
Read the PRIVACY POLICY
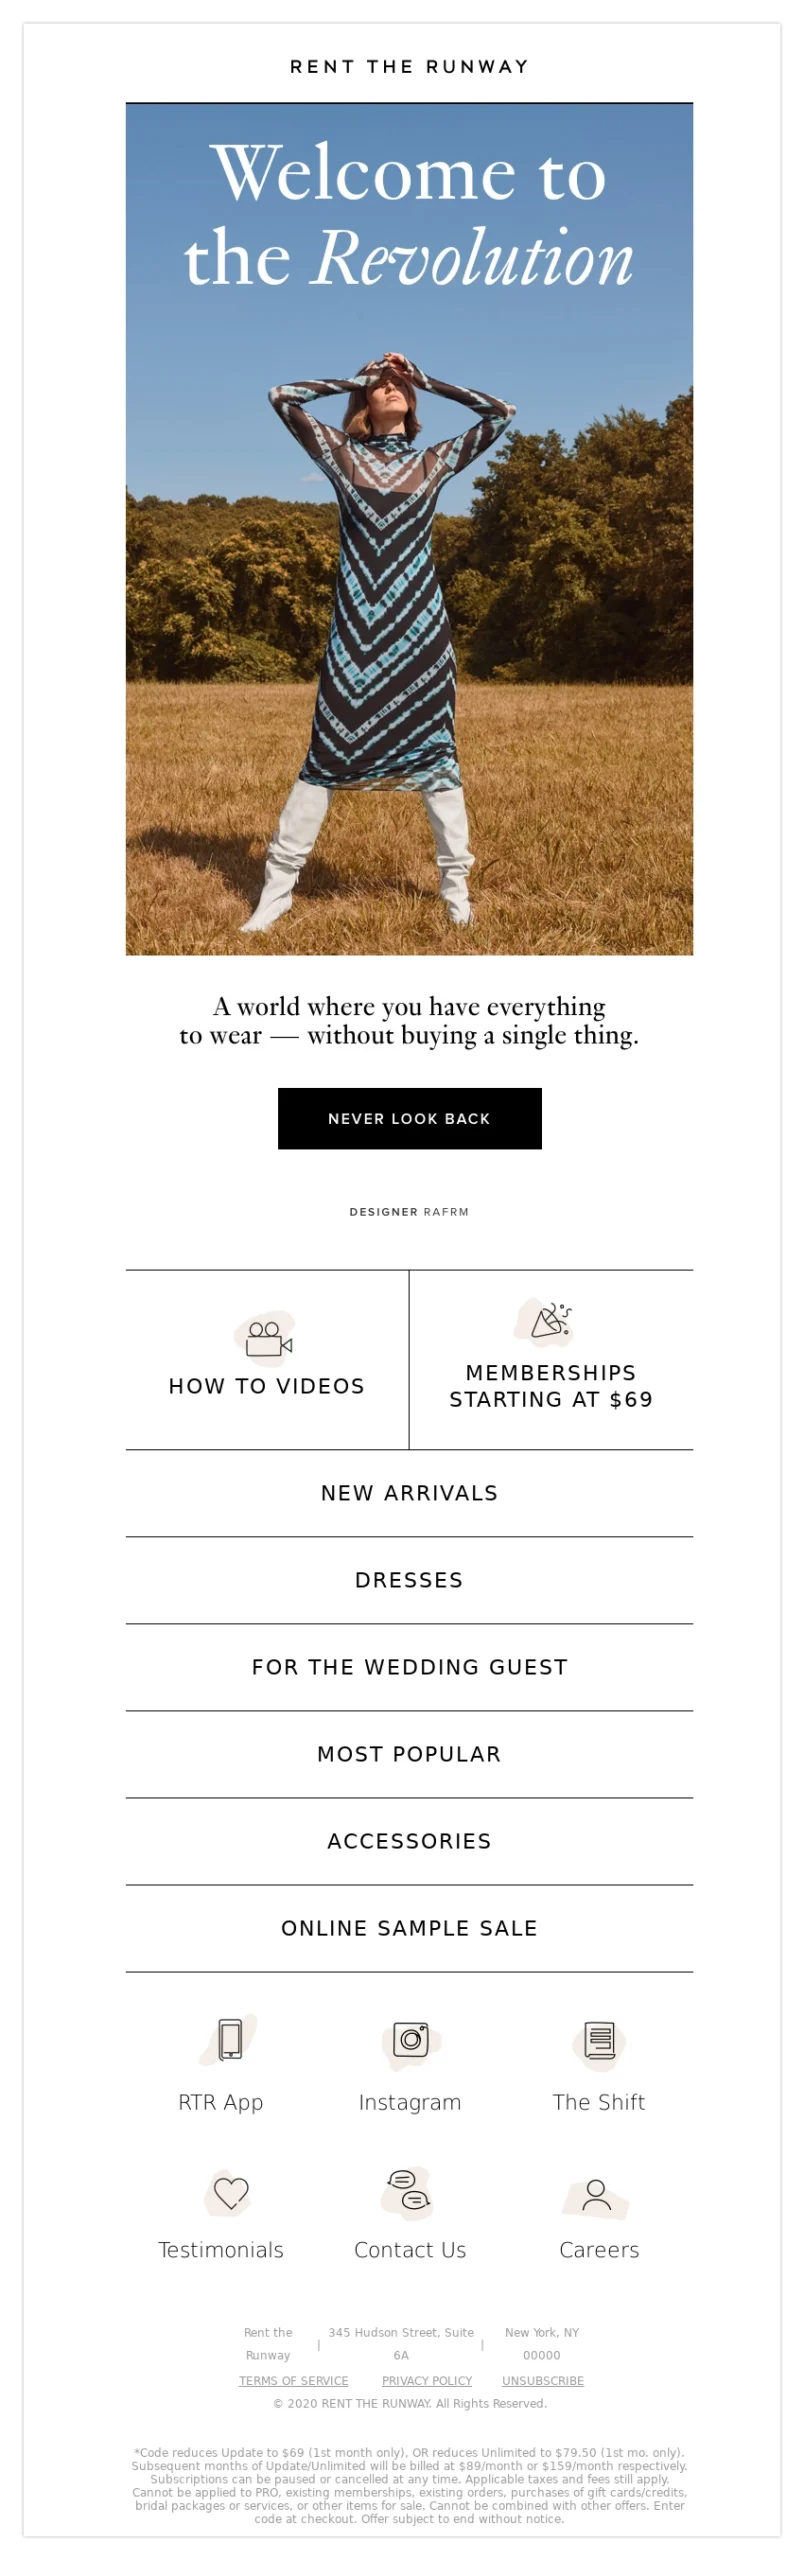click(427, 2380)
